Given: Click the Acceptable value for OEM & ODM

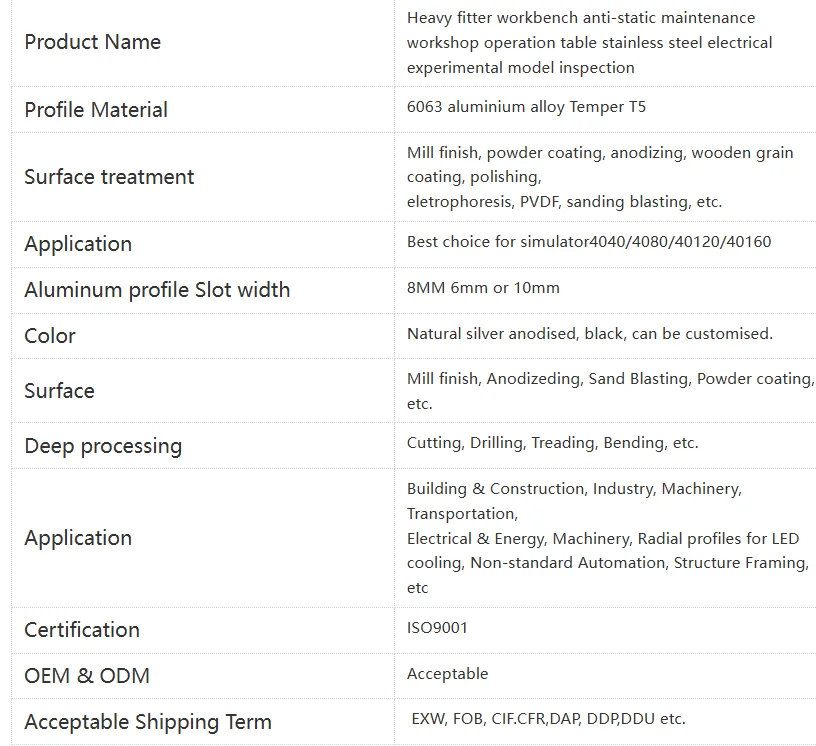Looking at the screenshot, I should [448, 674].
